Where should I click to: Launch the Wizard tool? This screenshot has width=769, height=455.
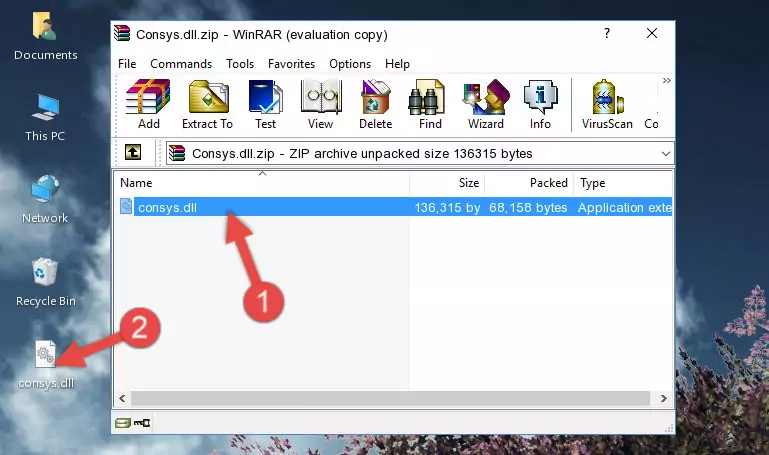[486, 104]
